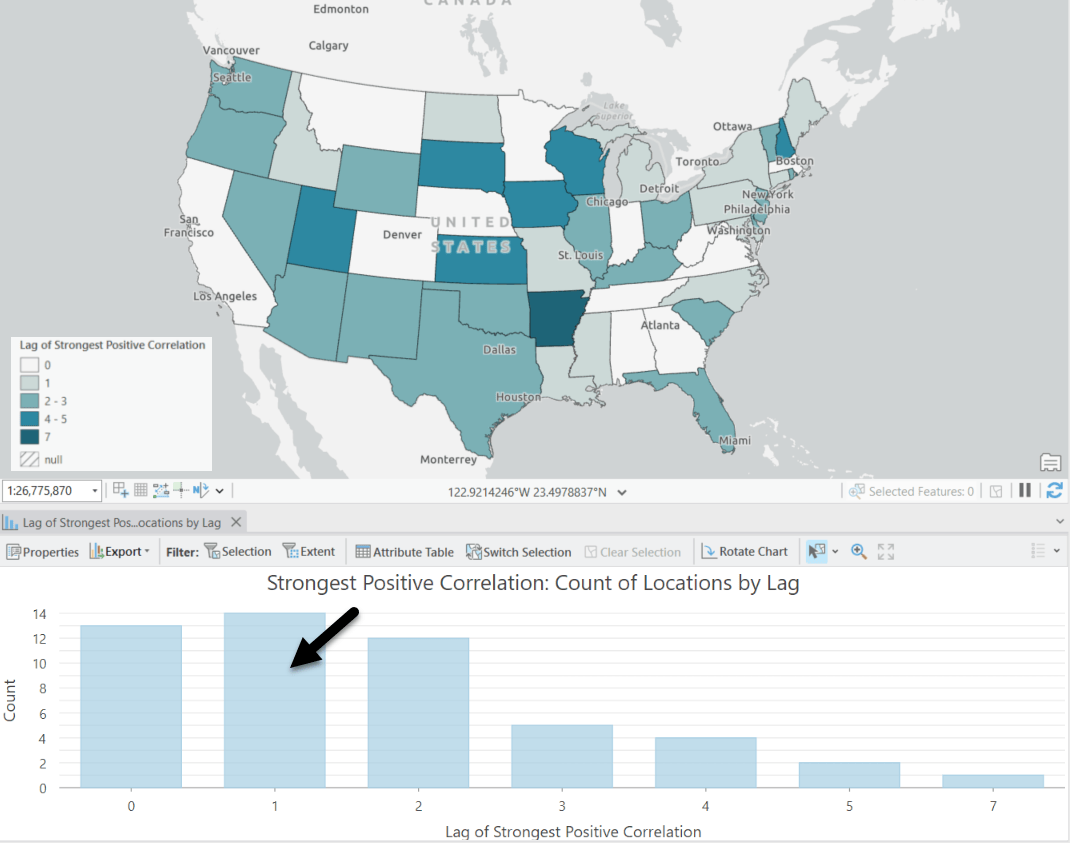Select the chart bar for lag 0
Screen dimensions: 1070x843
131,706
